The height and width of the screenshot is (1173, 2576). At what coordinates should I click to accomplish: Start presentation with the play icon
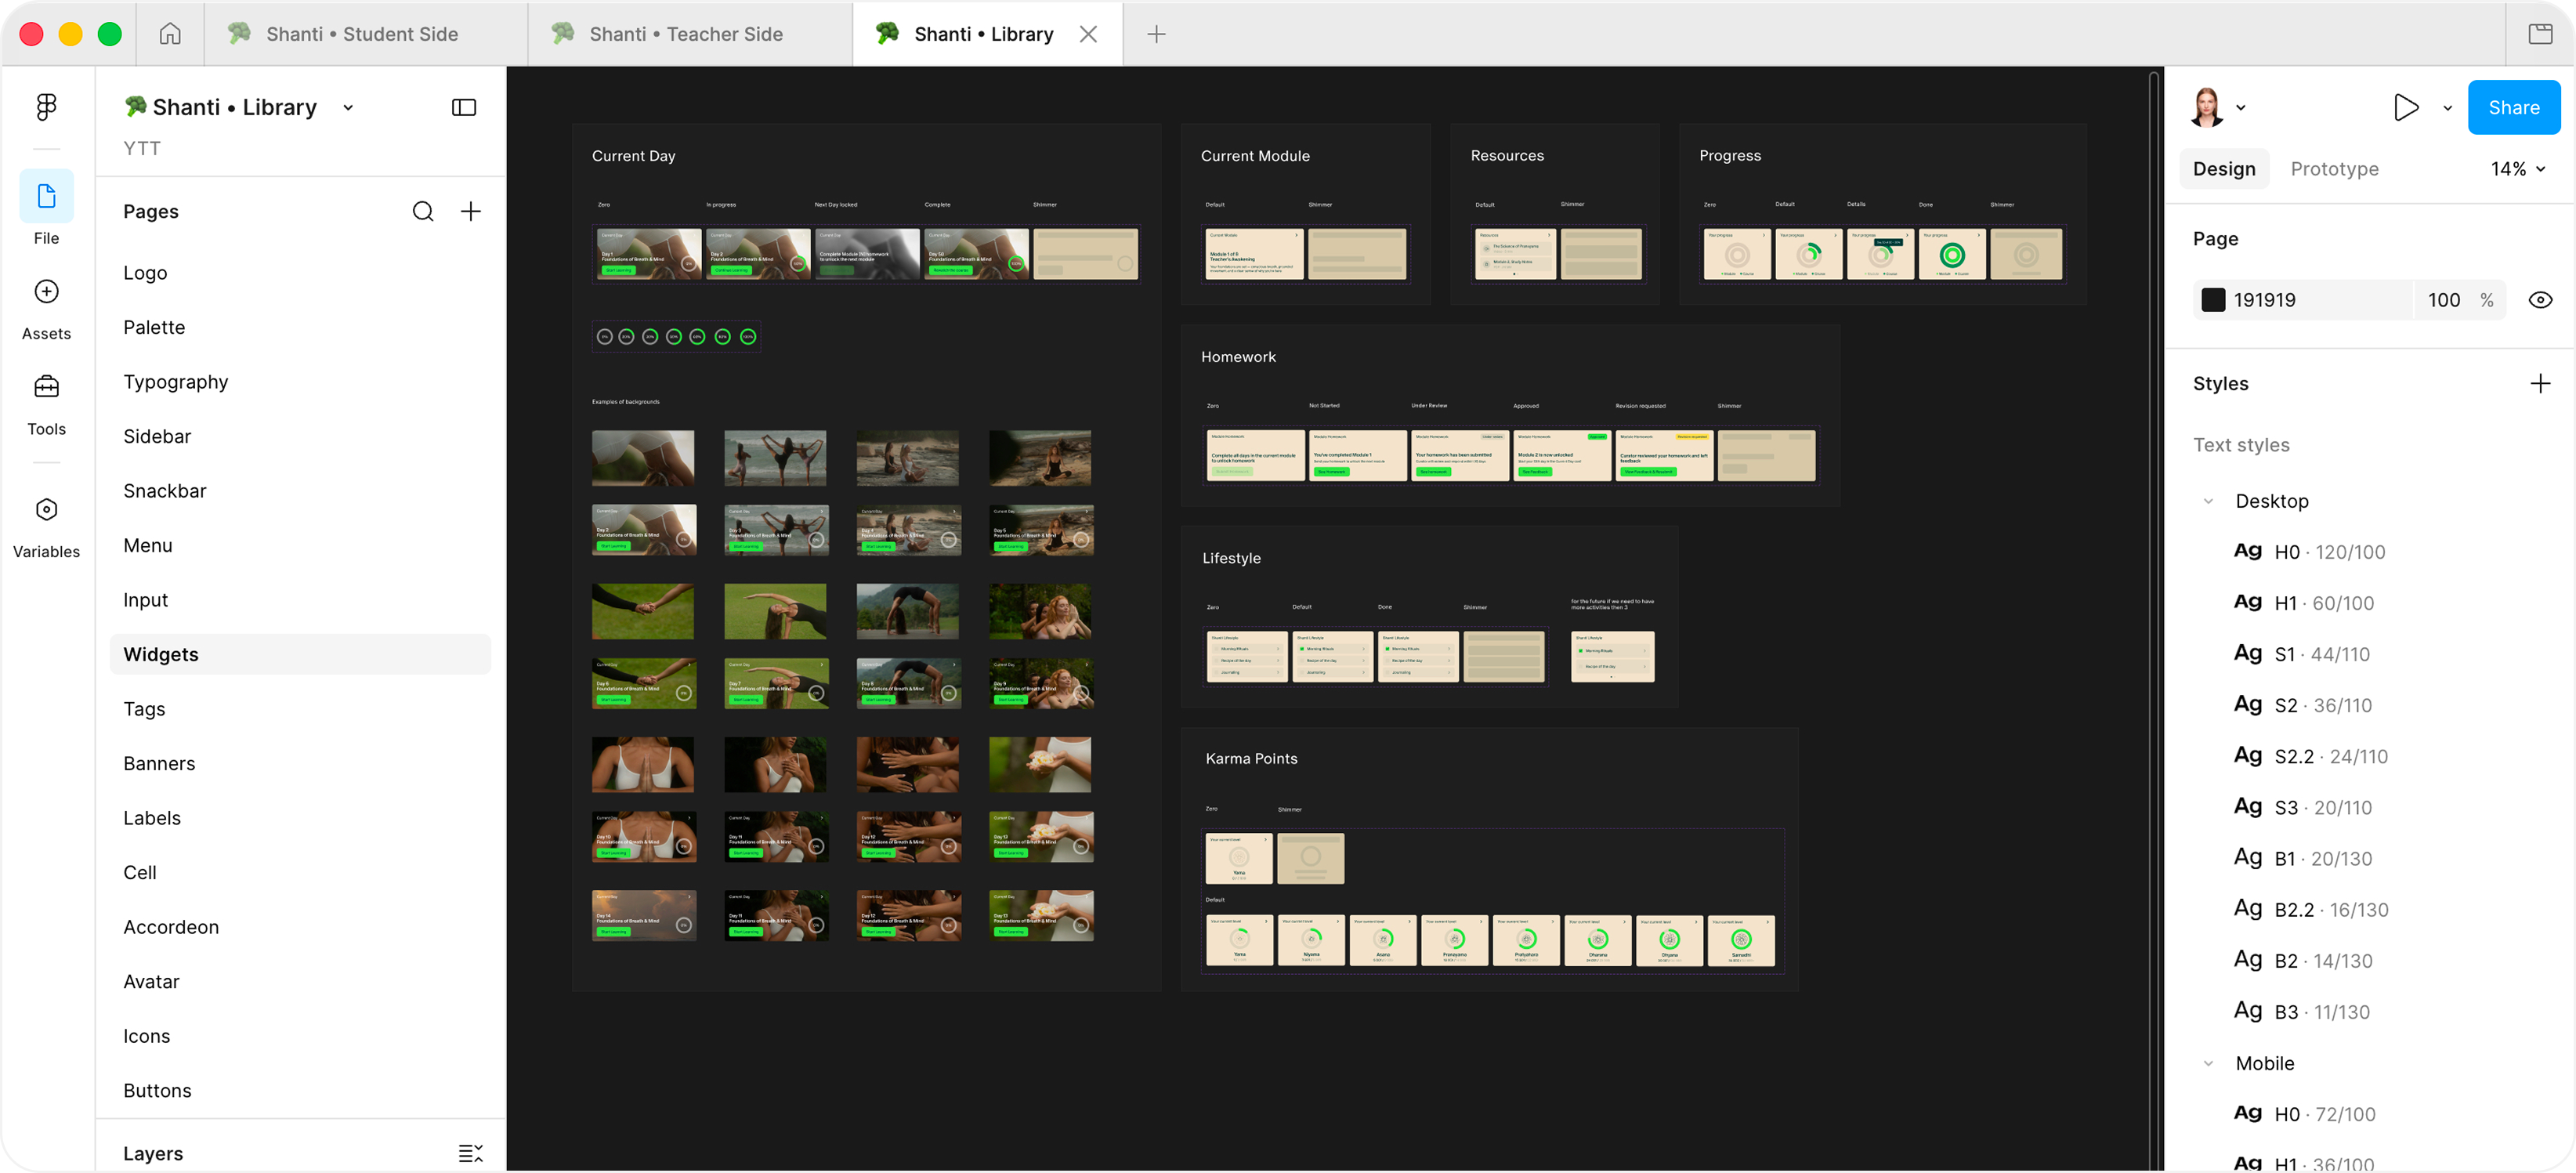pos(2406,107)
